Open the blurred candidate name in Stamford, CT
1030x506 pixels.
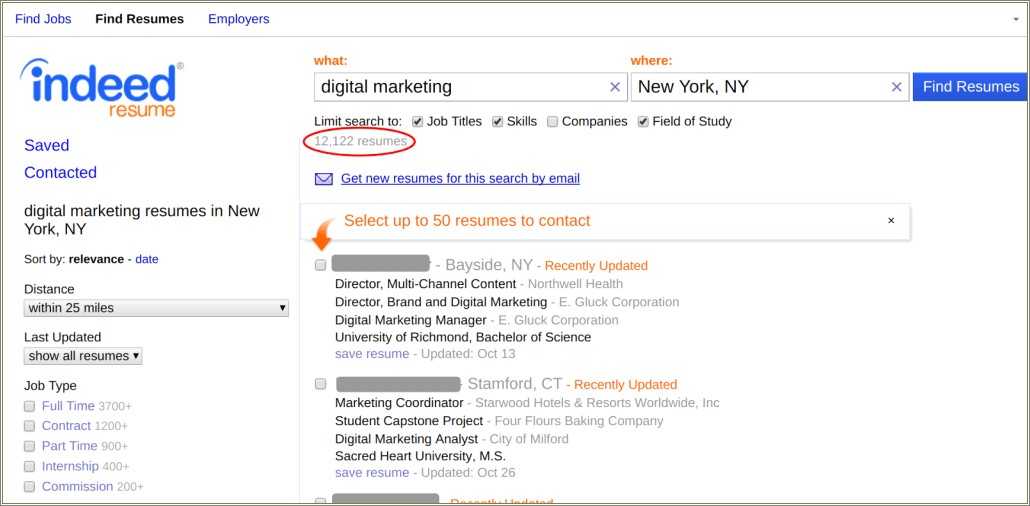[x=398, y=384]
